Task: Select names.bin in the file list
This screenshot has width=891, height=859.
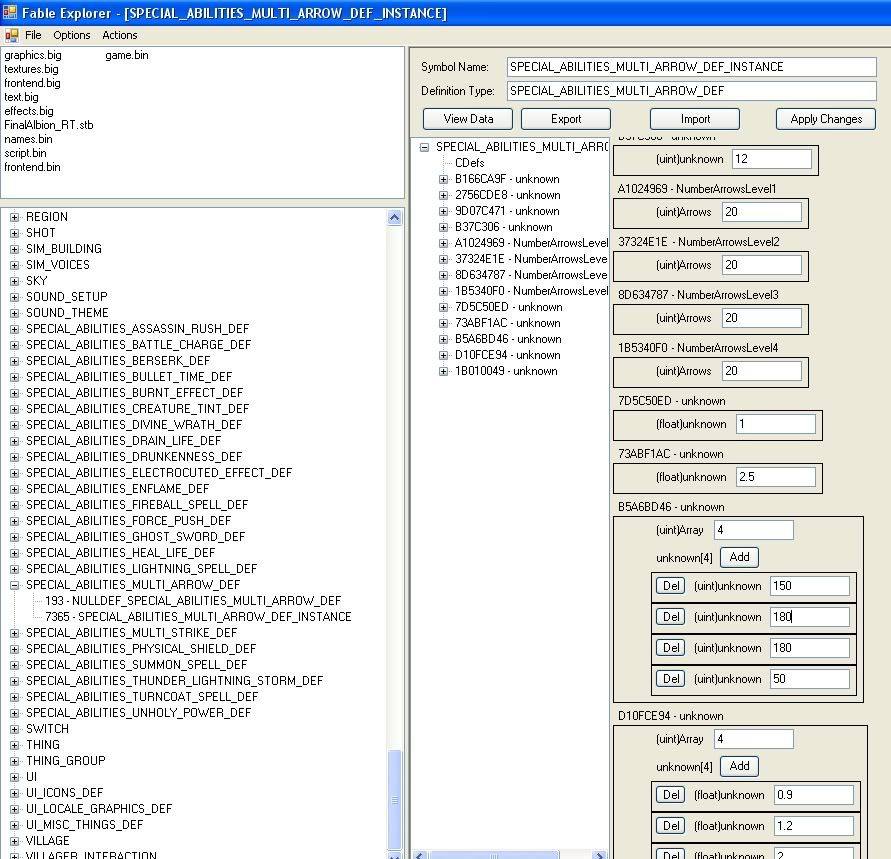Action: [28, 139]
